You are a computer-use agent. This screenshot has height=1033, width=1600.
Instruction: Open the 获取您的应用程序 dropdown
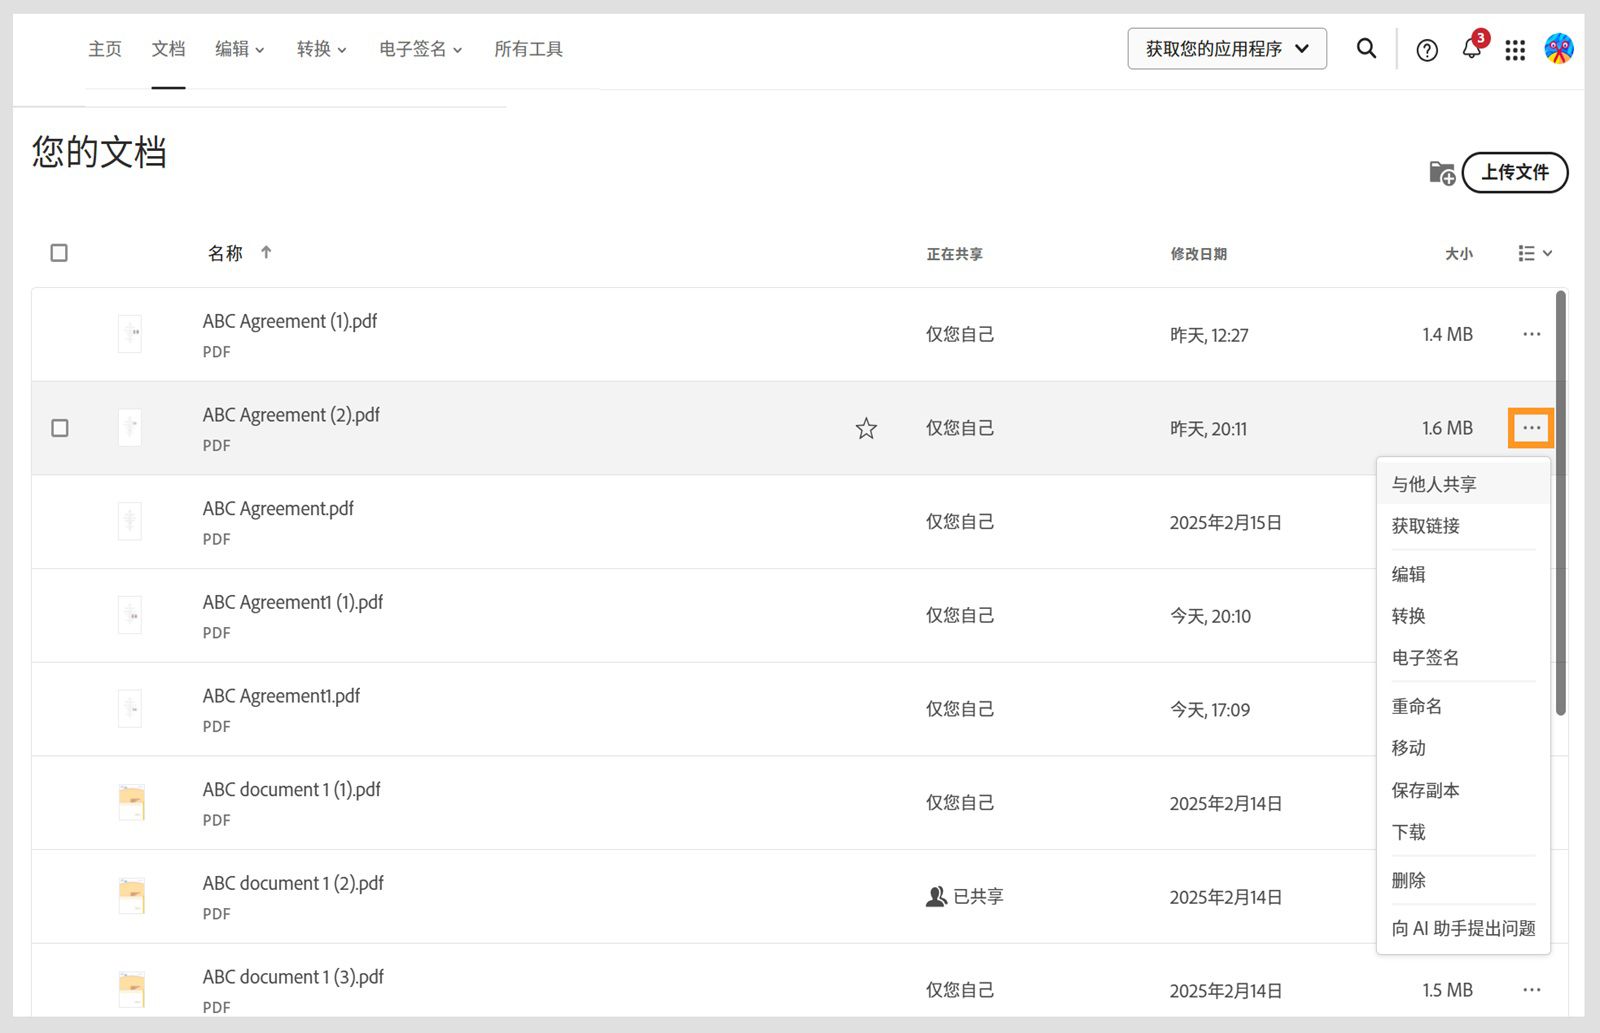[x=1226, y=48]
